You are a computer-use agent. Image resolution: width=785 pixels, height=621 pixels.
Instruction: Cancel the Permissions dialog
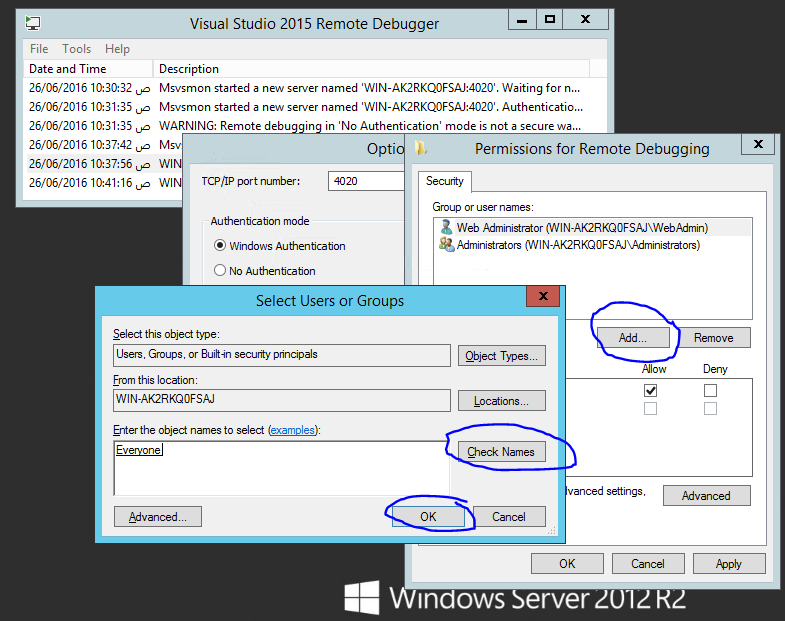point(648,563)
